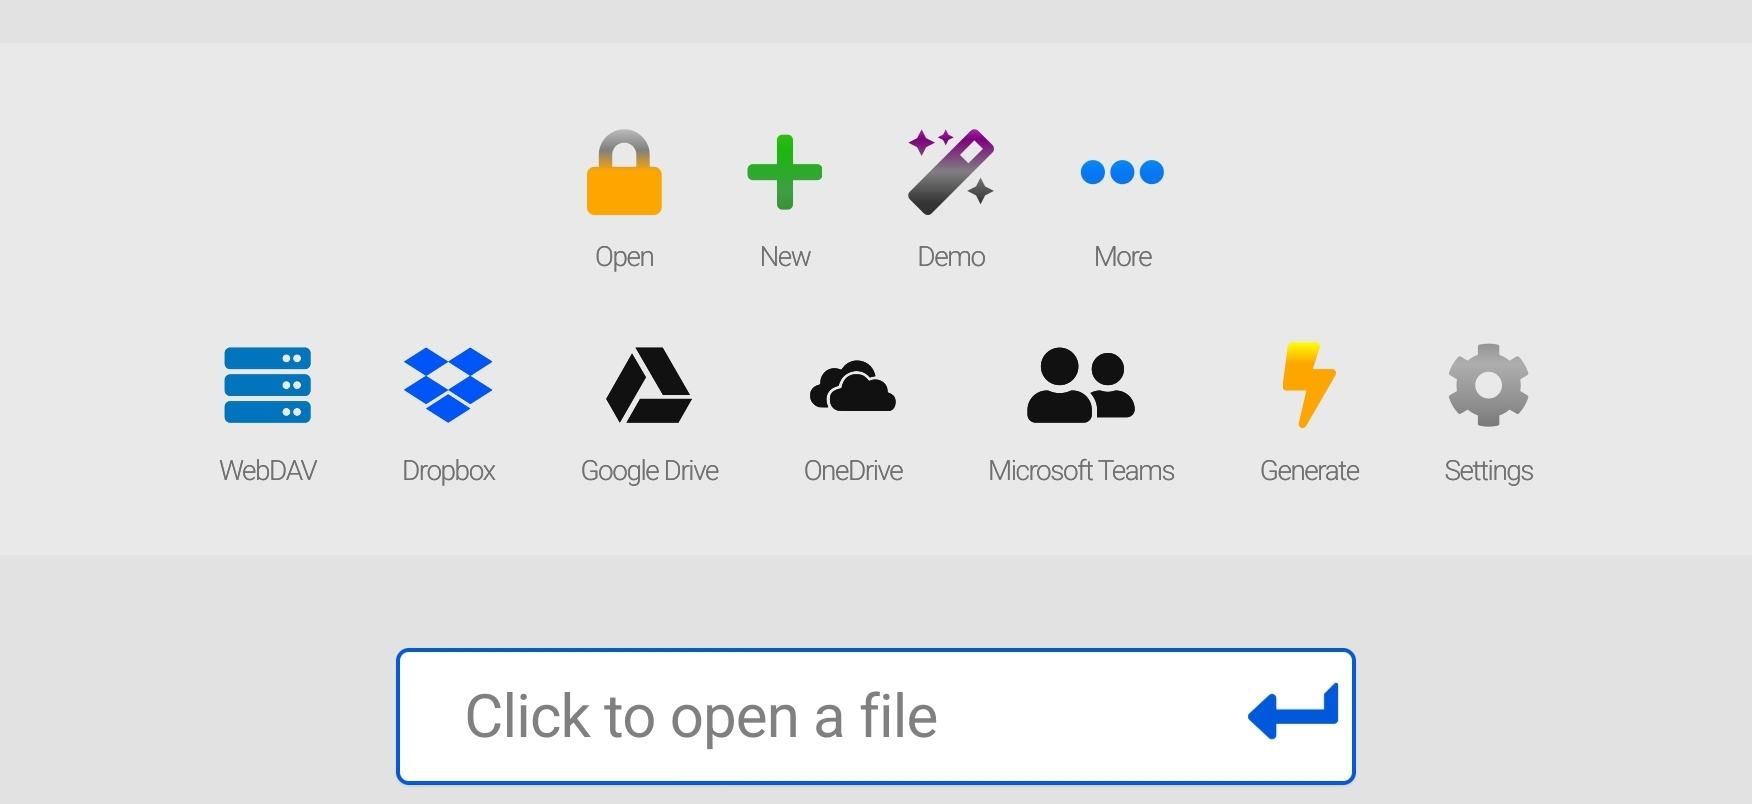This screenshot has height=804, width=1752.
Task: Click the Generate lightning bolt icon
Action: [1309, 385]
